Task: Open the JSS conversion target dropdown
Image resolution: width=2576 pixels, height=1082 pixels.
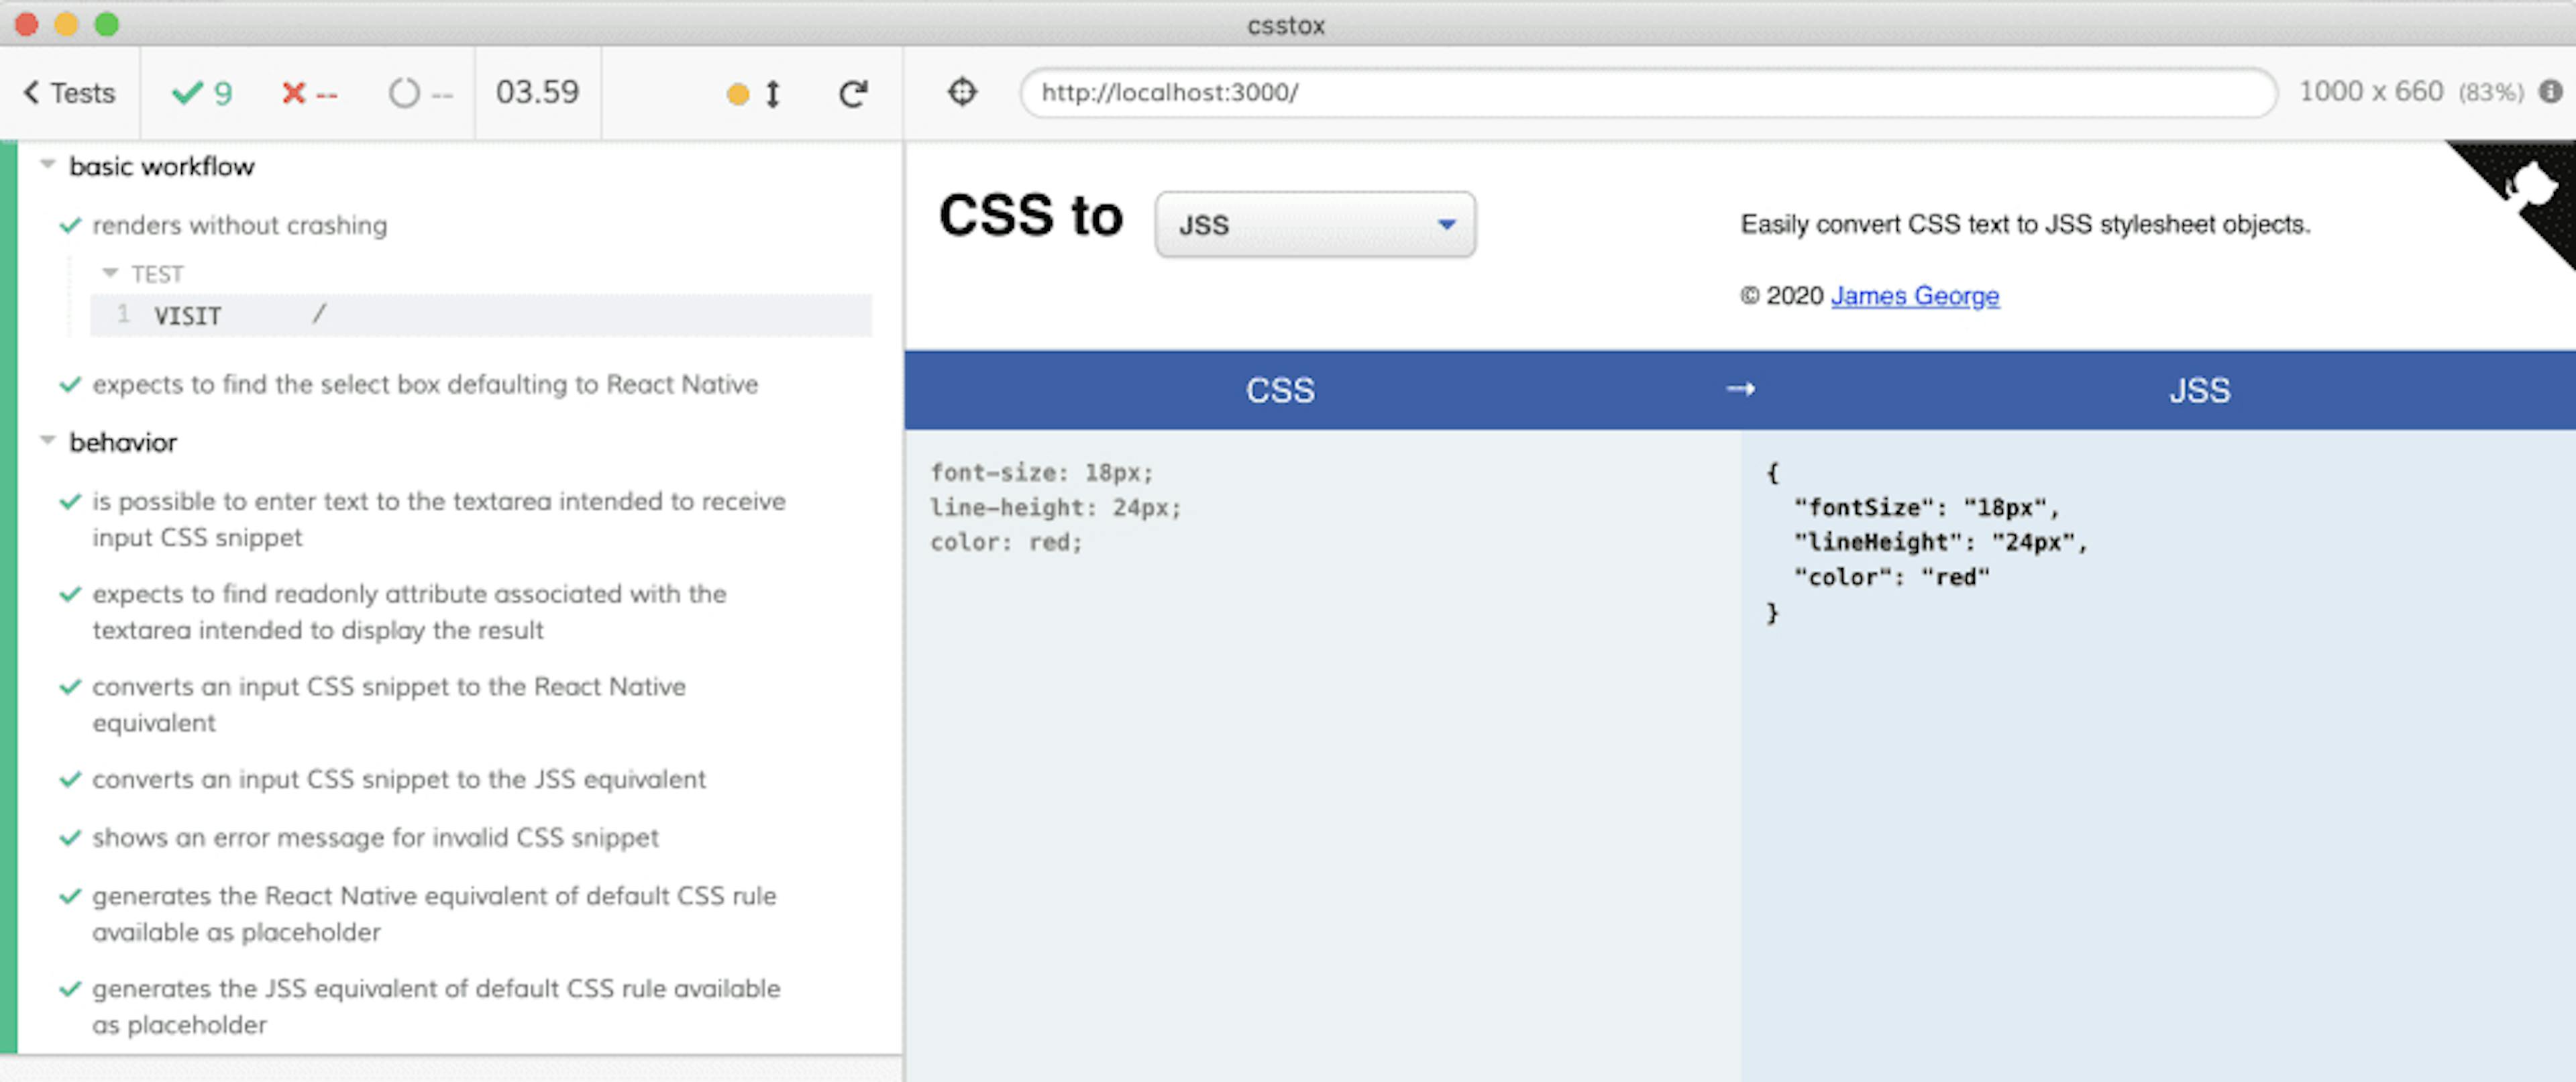Action: click(x=1314, y=224)
